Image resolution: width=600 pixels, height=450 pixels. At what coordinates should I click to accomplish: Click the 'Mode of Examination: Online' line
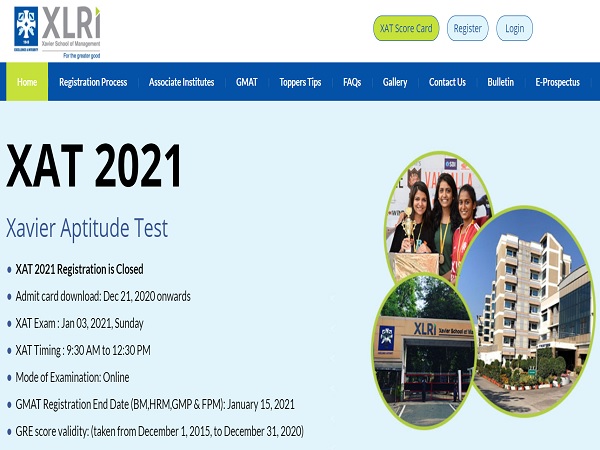coord(72,378)
